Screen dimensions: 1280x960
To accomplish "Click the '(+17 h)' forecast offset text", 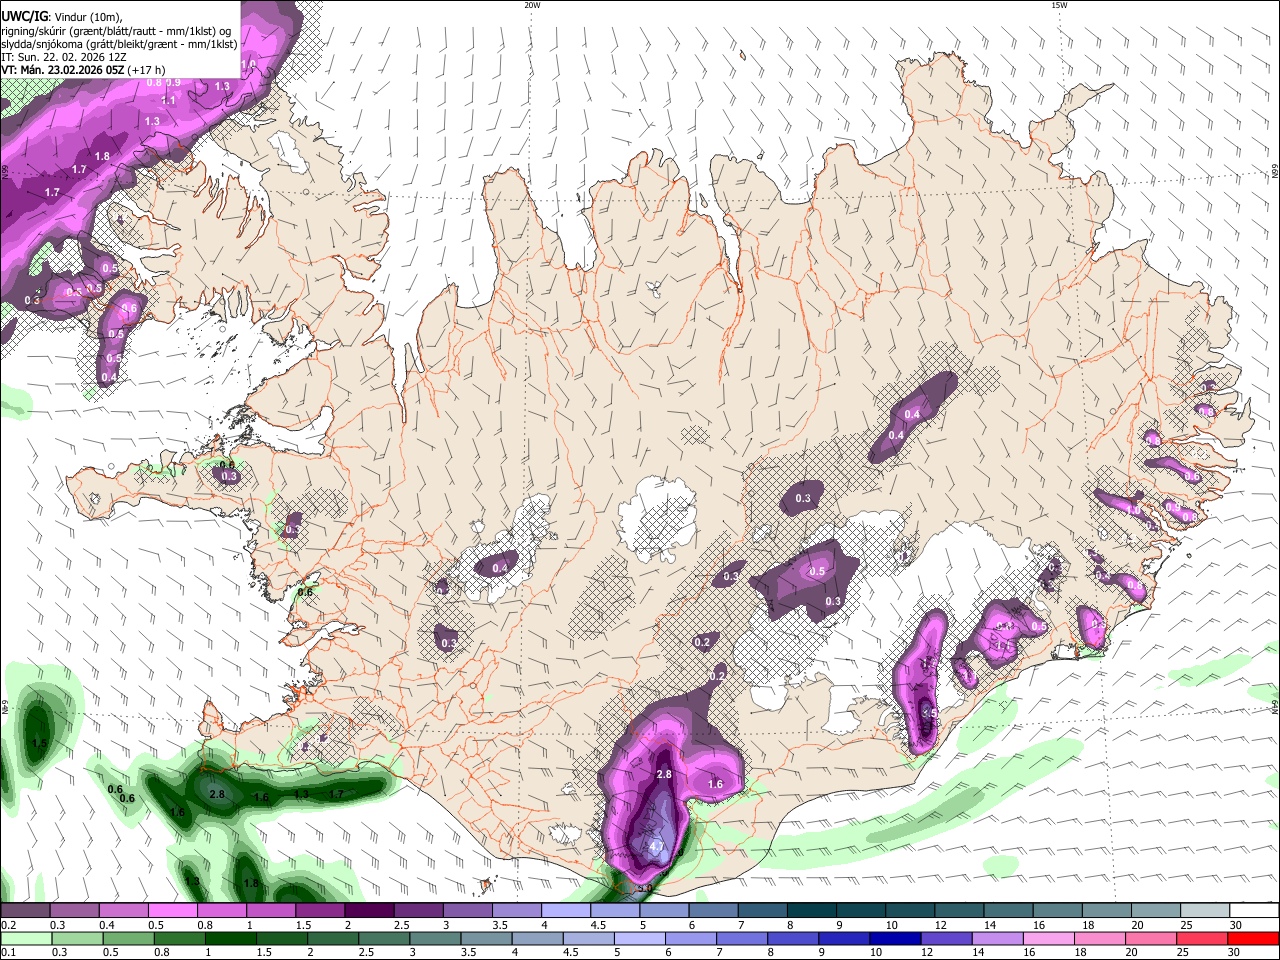I will 145,71.
